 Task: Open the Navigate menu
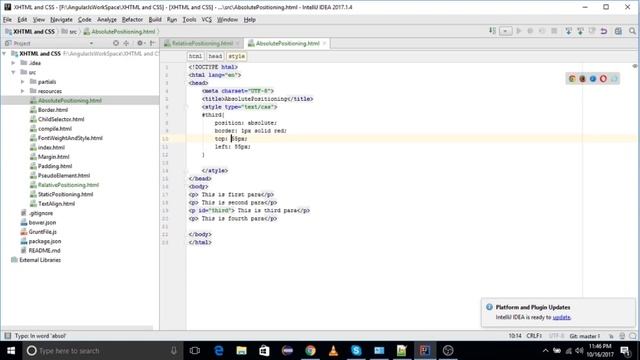tap(61, 20)
